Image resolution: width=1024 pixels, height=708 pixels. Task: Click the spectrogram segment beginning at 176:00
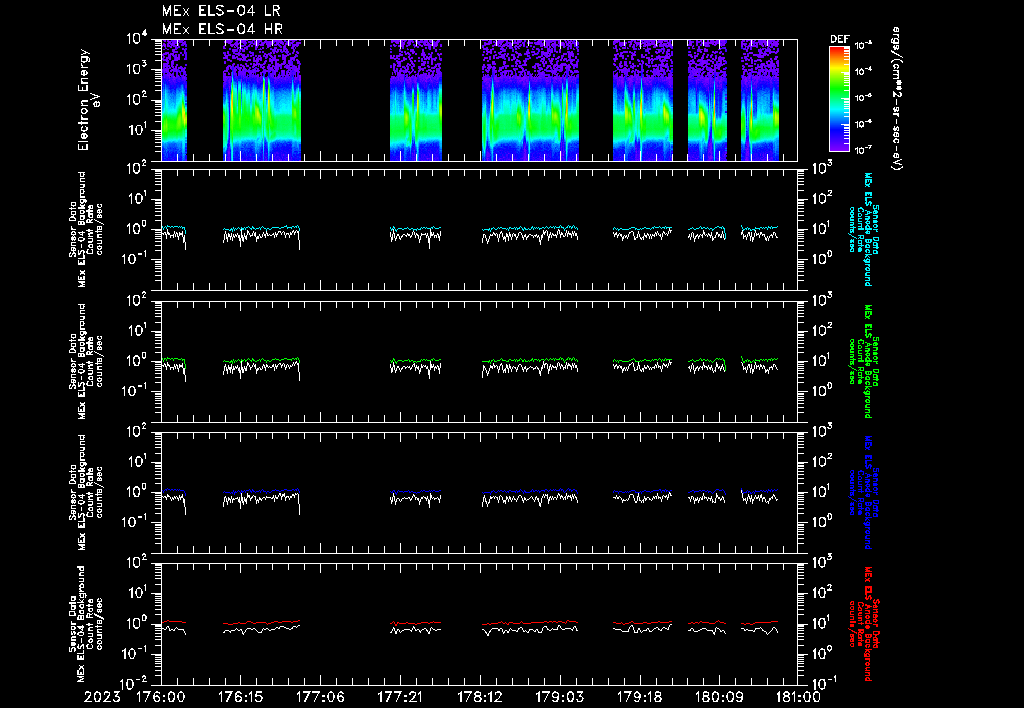tap(174, 100)
